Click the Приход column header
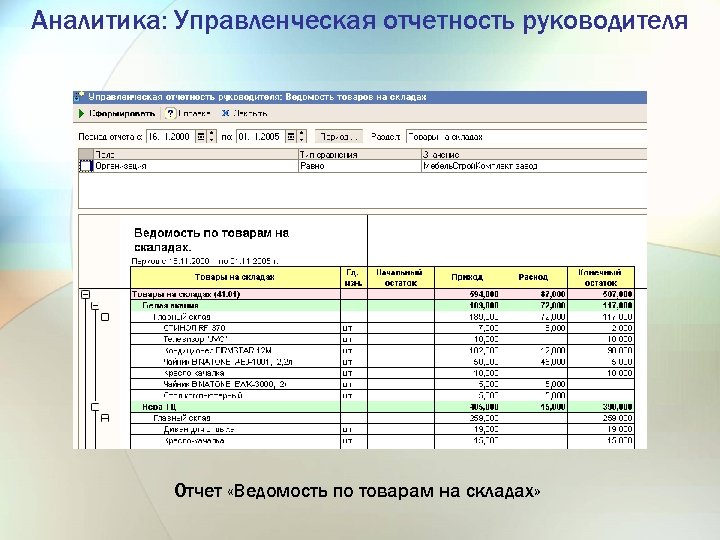 coord(467,277)
